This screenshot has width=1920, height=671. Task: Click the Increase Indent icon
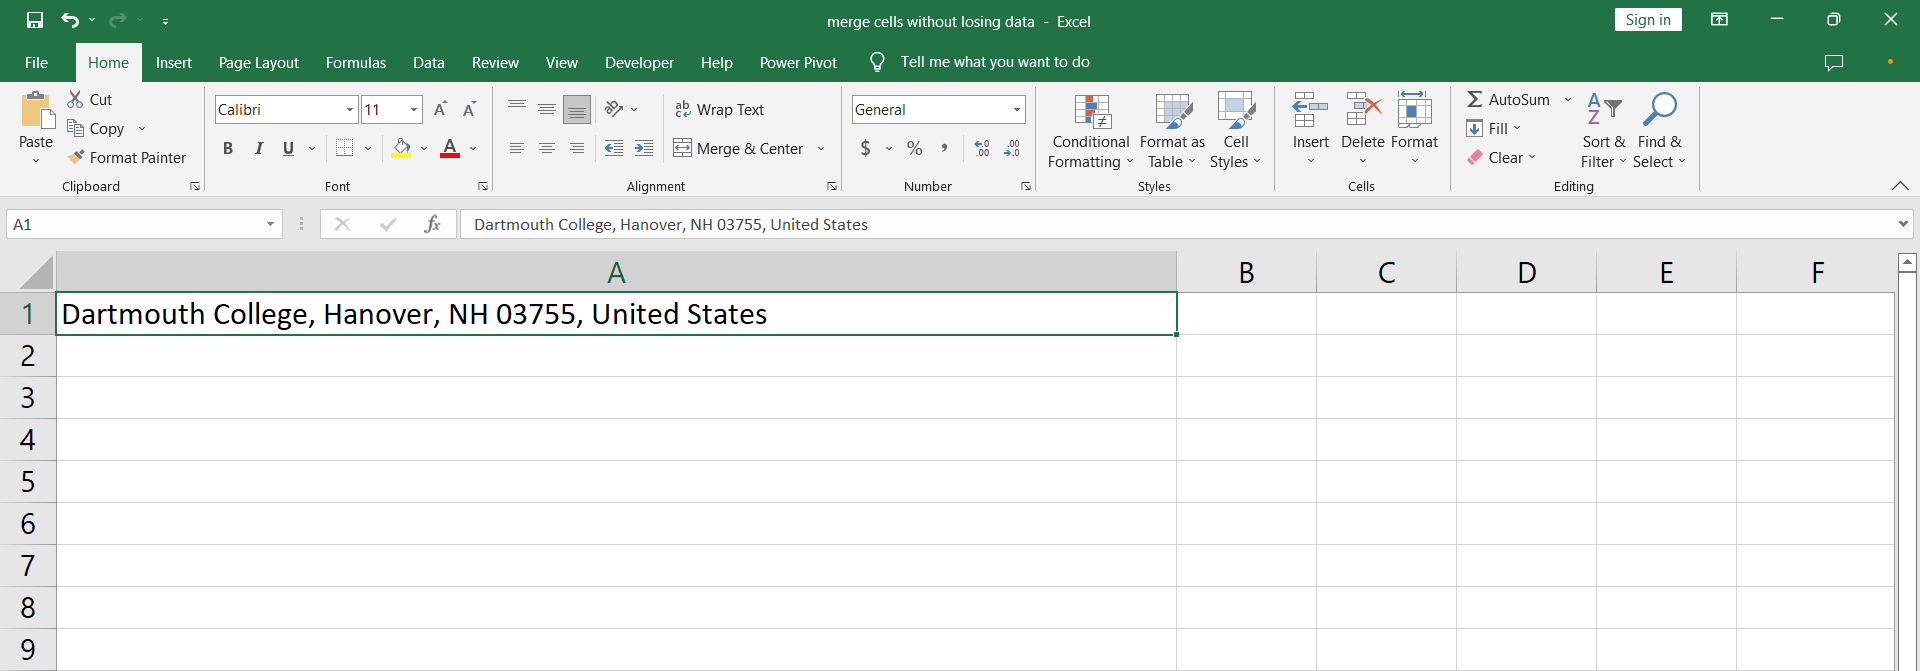[x=644, y=148]
